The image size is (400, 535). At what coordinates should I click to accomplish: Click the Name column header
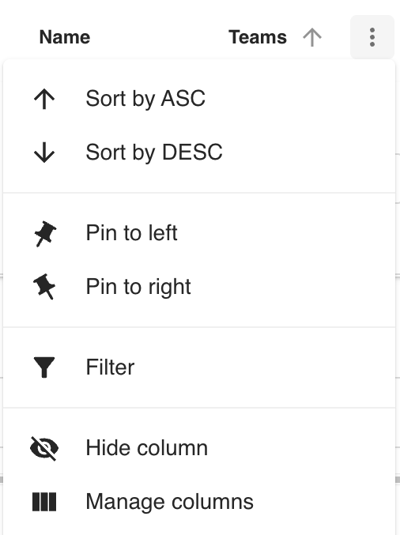(x=65, y=37)
